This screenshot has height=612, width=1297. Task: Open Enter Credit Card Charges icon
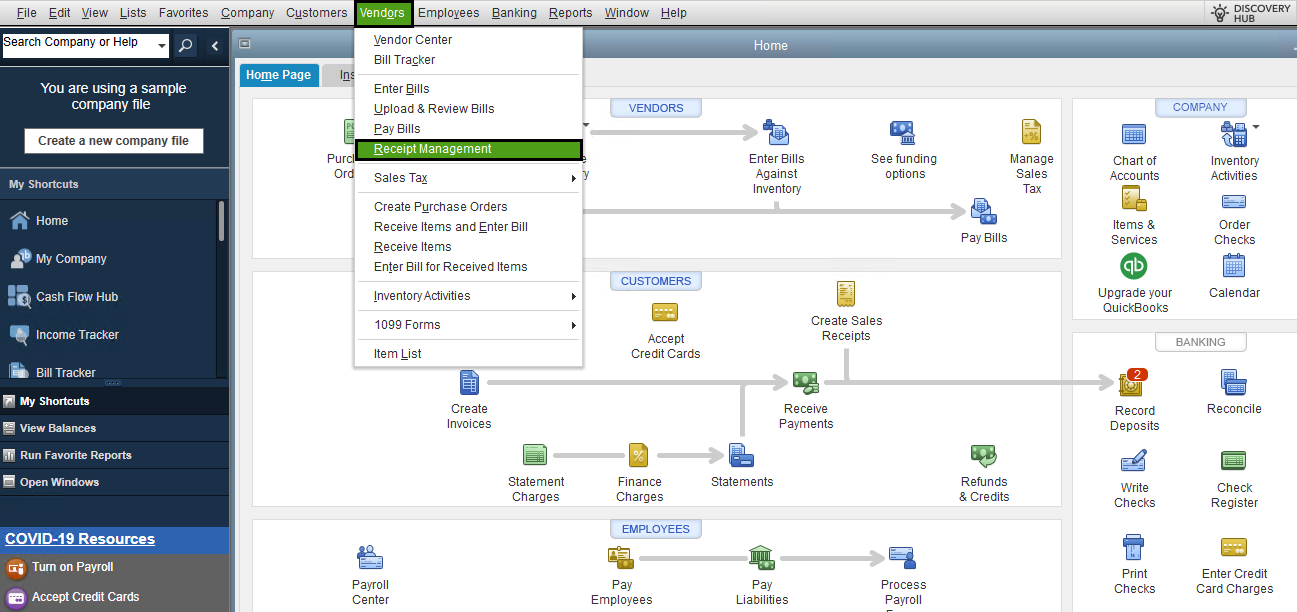[x=1234, y=547]
